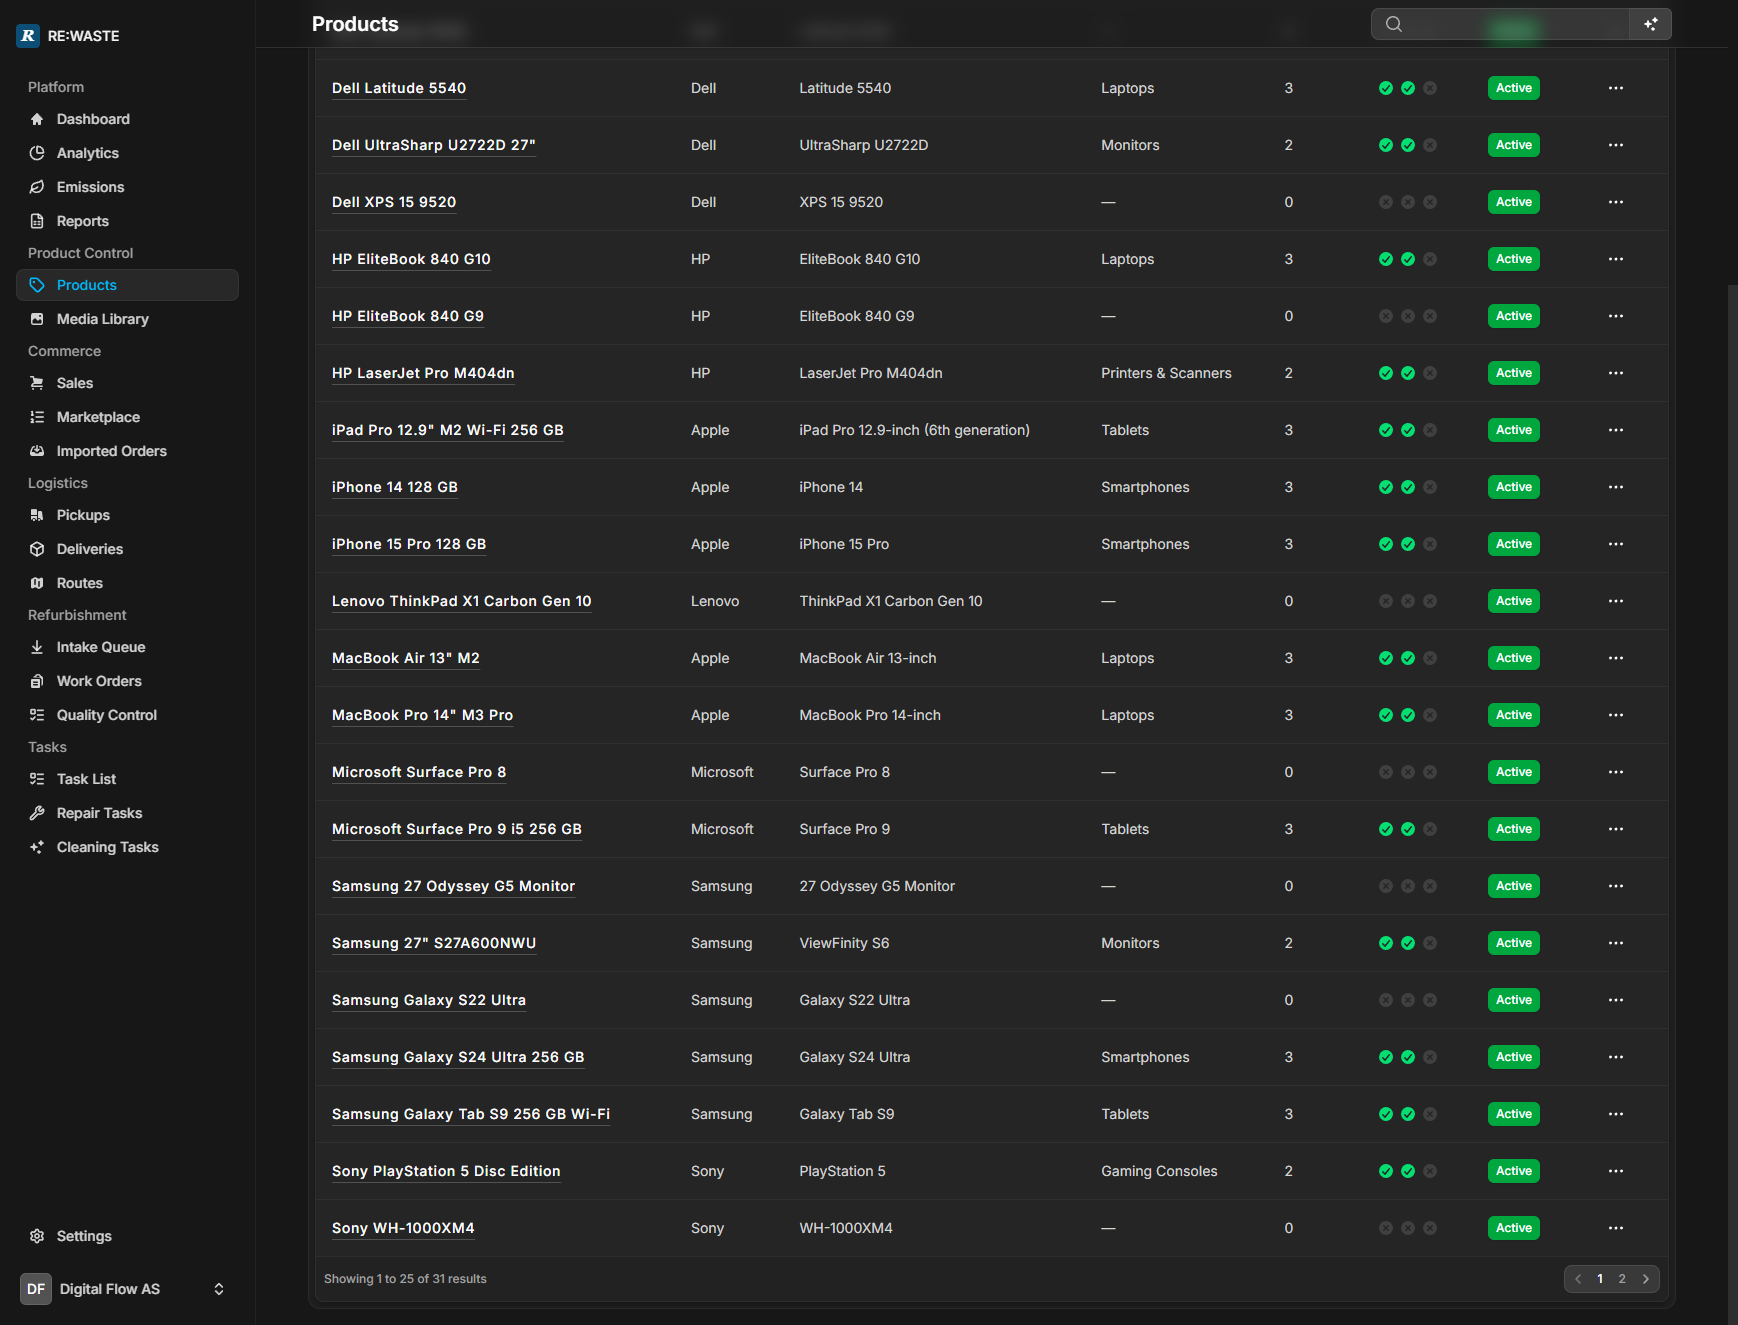Viewport: 1738px width, 1325px height.
Task: Click the RE:WASTE logo icon
Action: (x=28, y=36)
